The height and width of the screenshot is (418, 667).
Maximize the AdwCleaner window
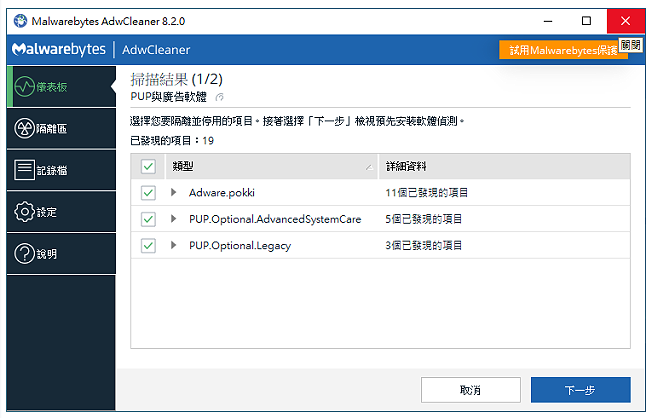coord(586,21)
